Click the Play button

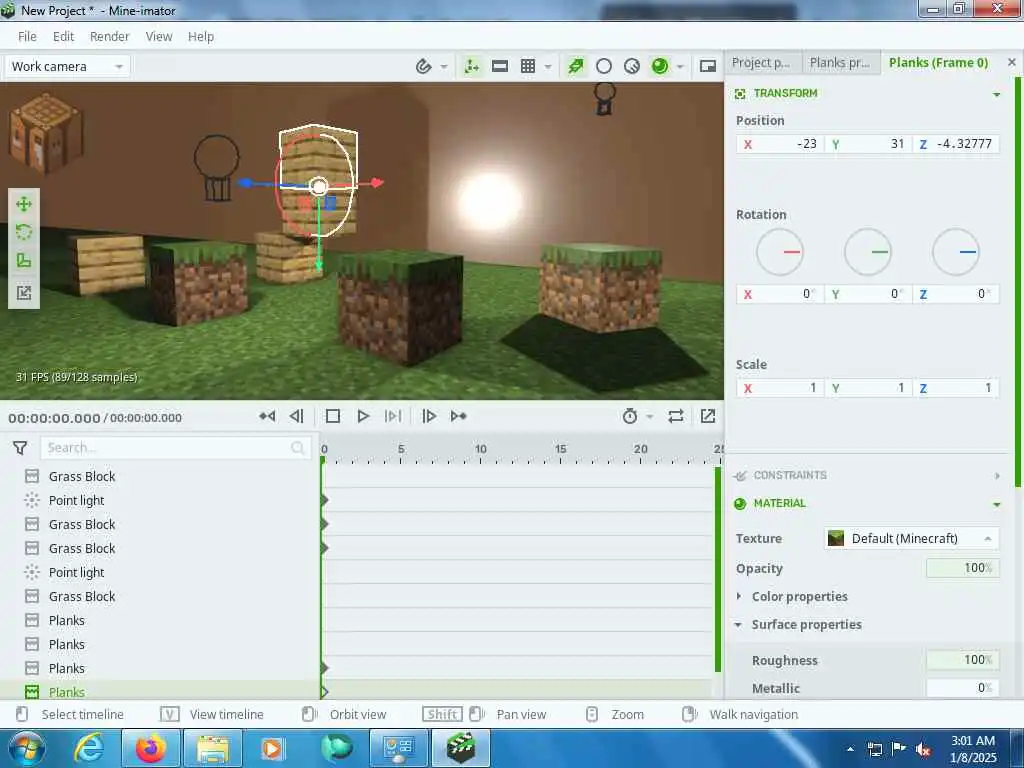click(363, 416)
